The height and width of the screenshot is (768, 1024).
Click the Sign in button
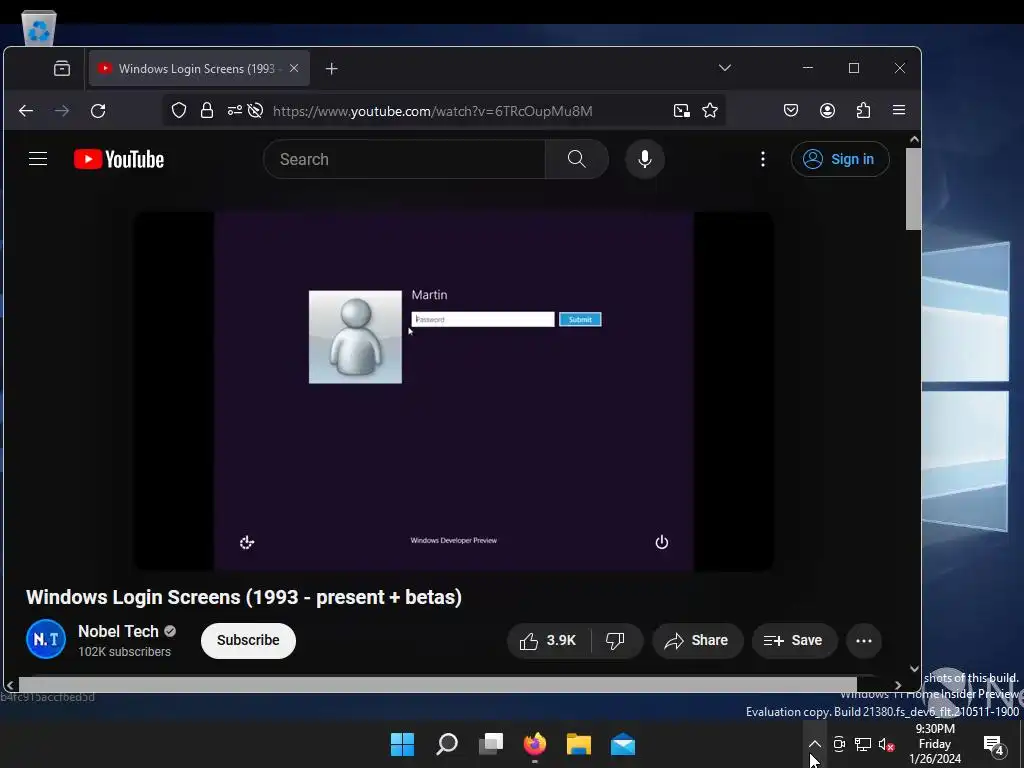(x=840, y=159)
